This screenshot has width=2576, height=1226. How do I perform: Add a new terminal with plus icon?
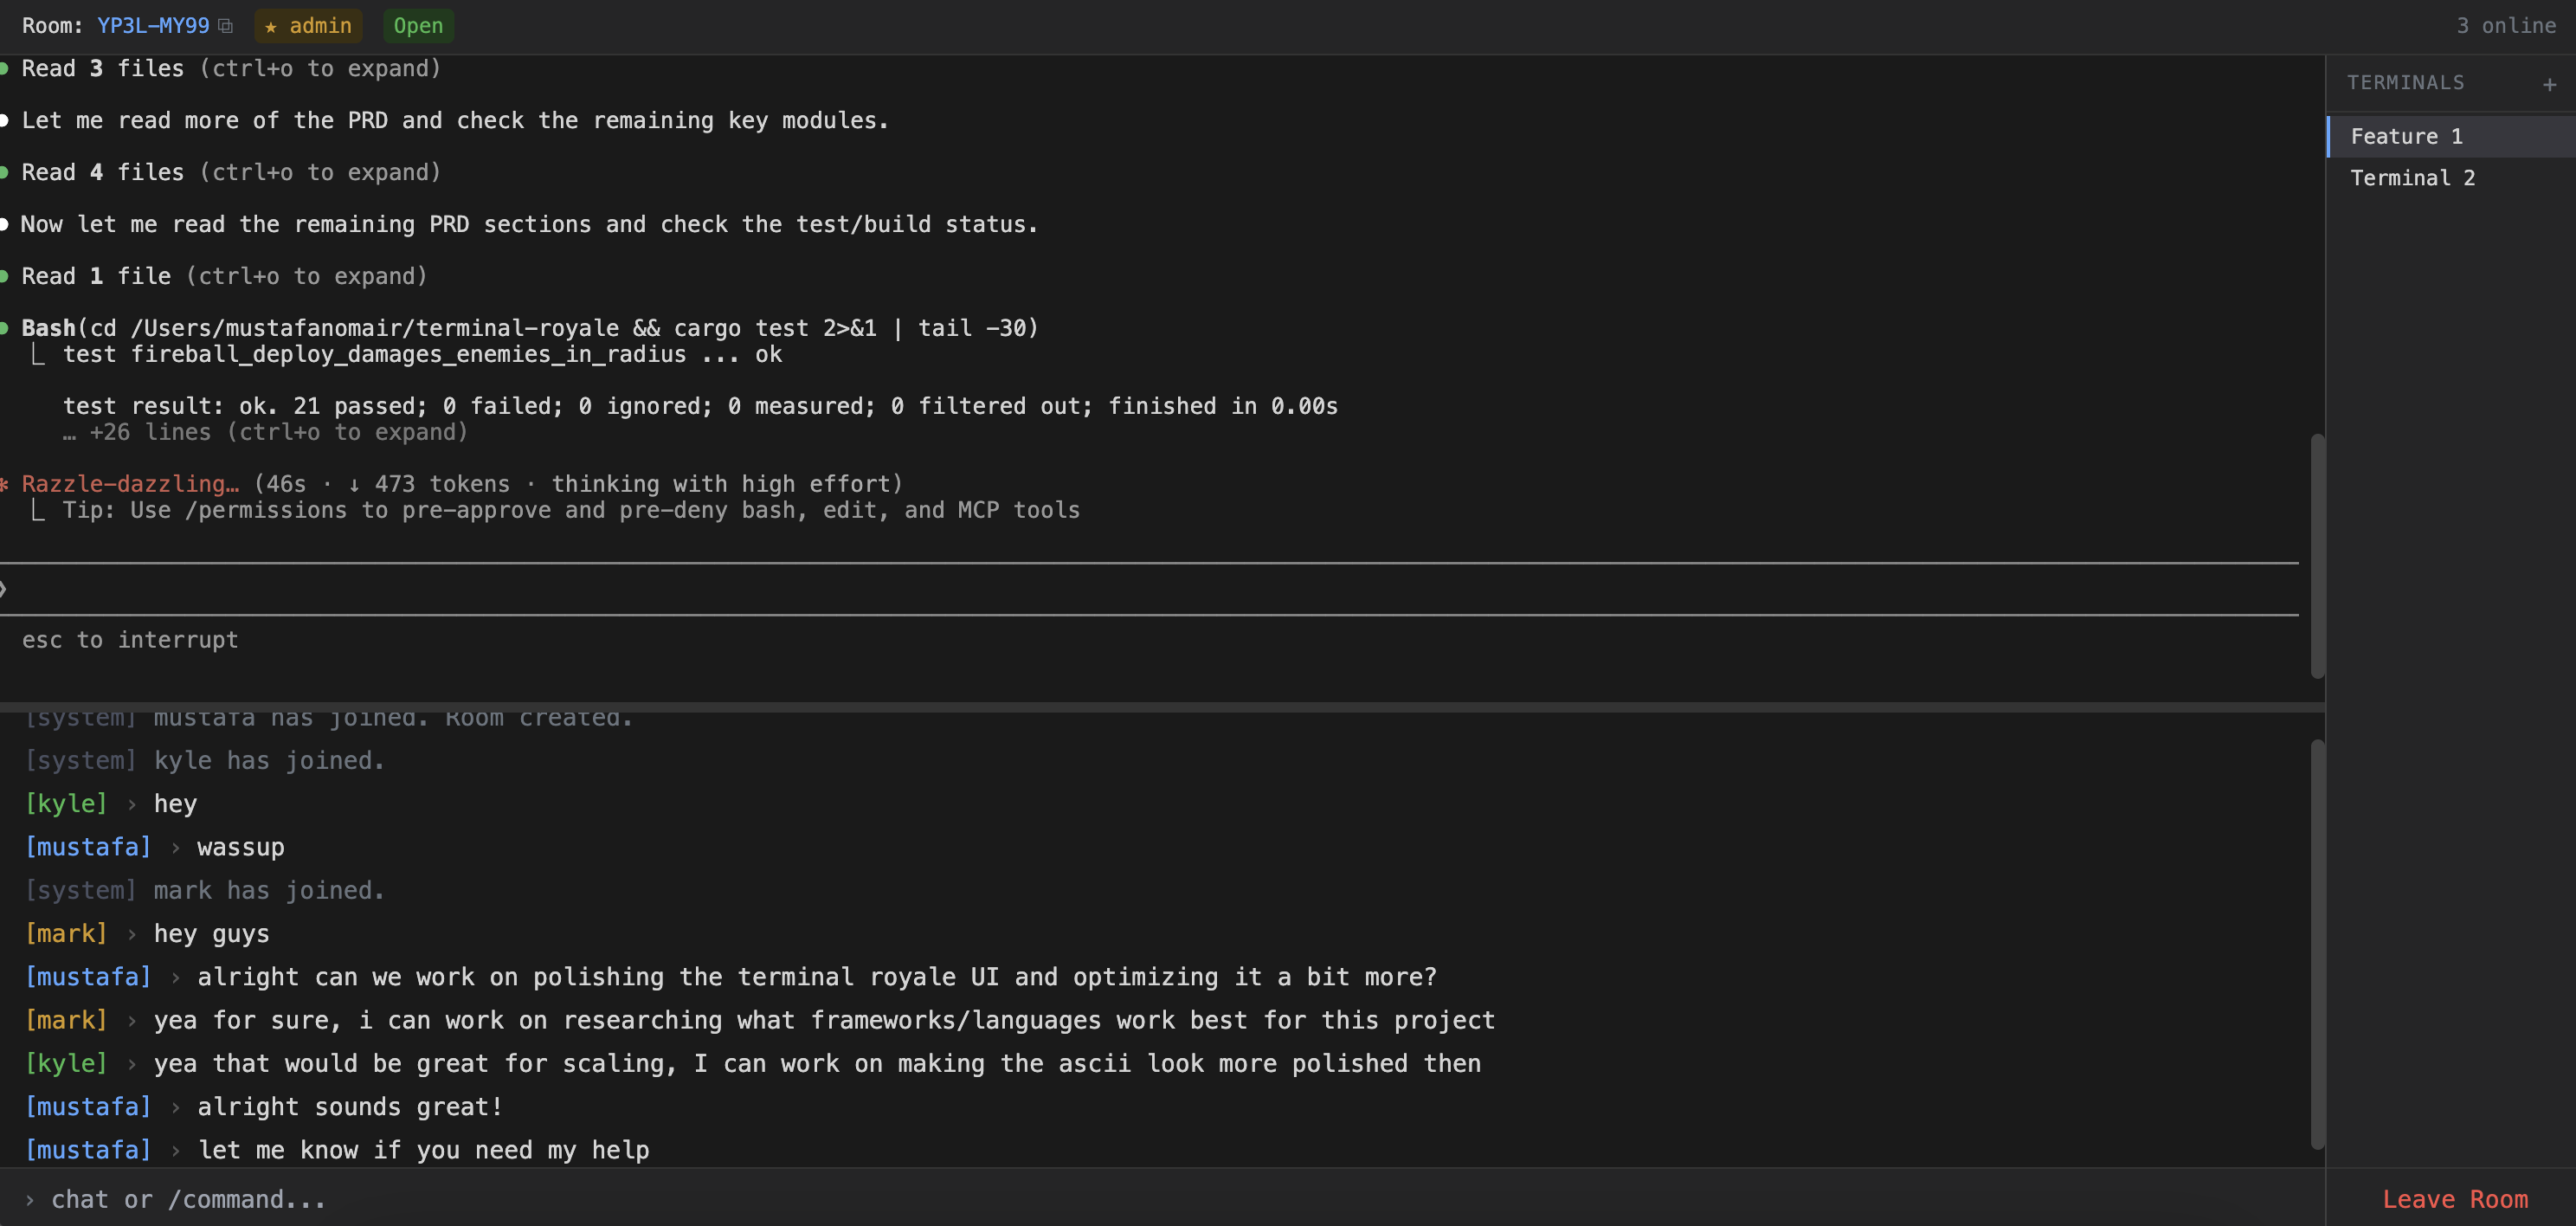click(2549, 84)
